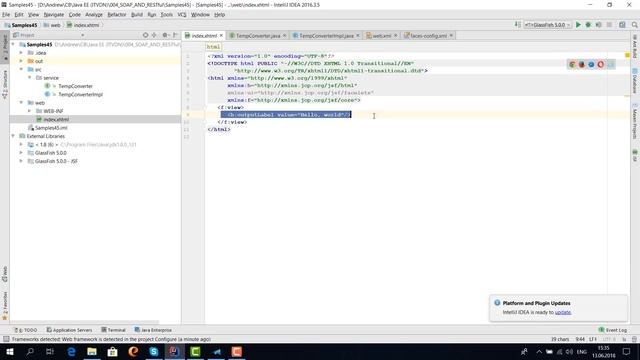Switch to web.xml editor tab
Screen dimensions: 640x360
tap(381, 36)
